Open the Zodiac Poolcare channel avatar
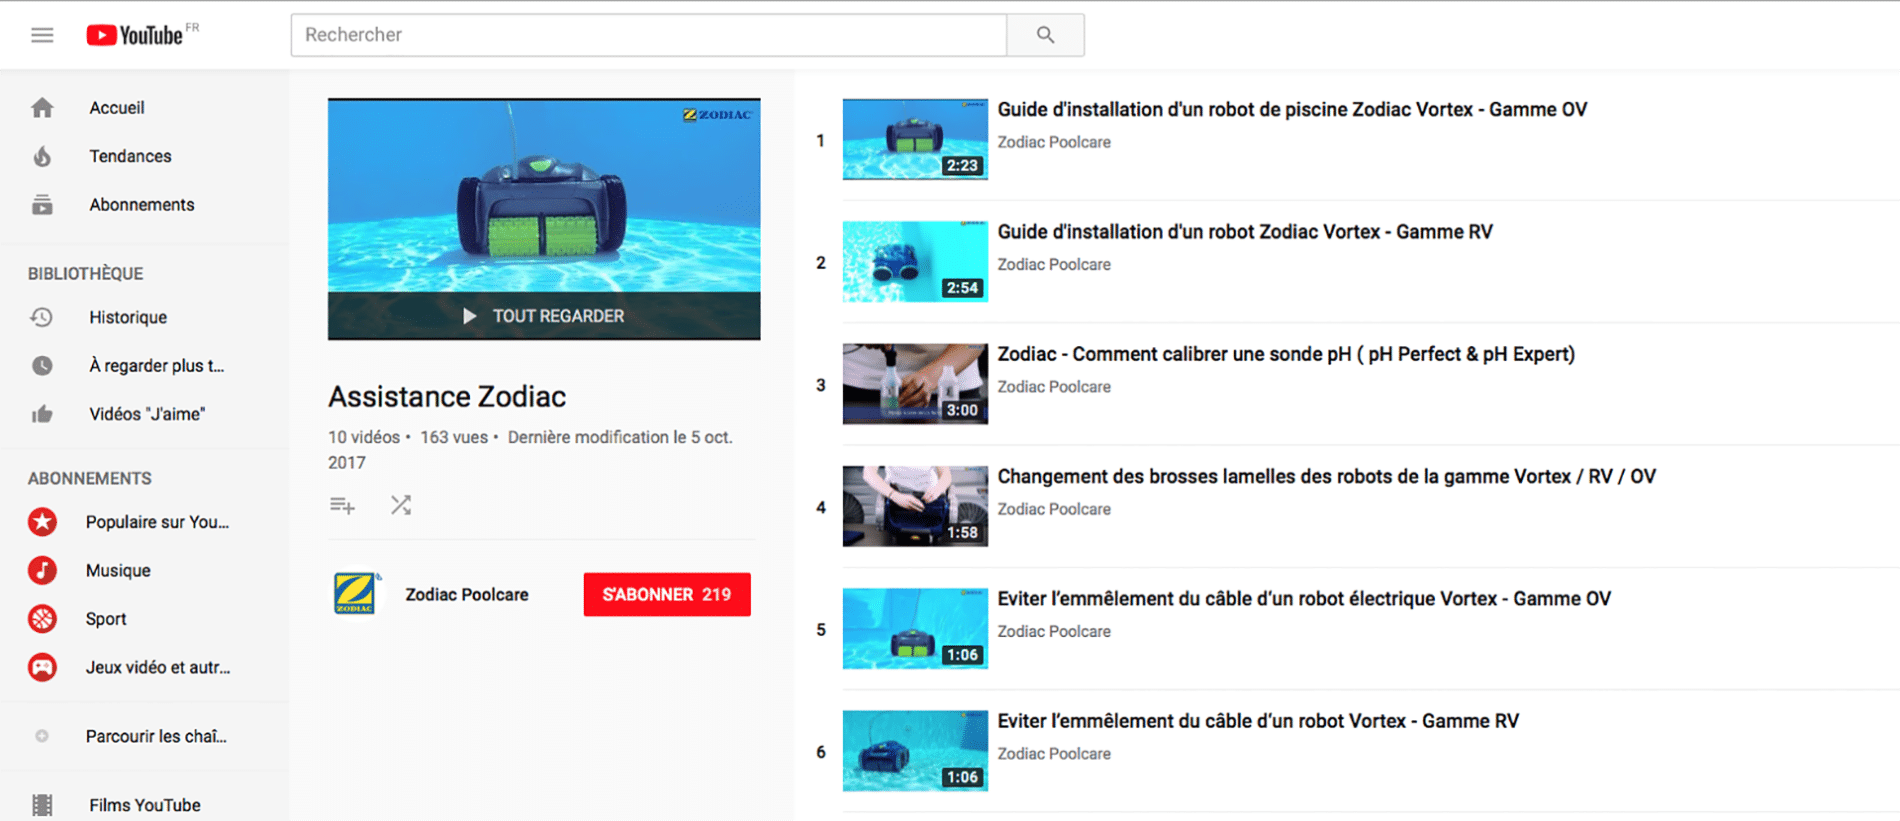1900x821 pixels. tap(355, 594)
